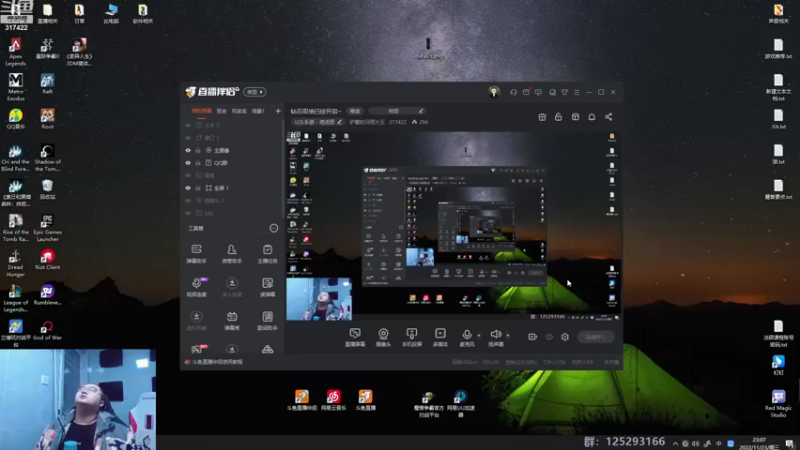Click the pill with pencil icon right of 修改
This screenshot has width=800, height=450.
(396, 111)
